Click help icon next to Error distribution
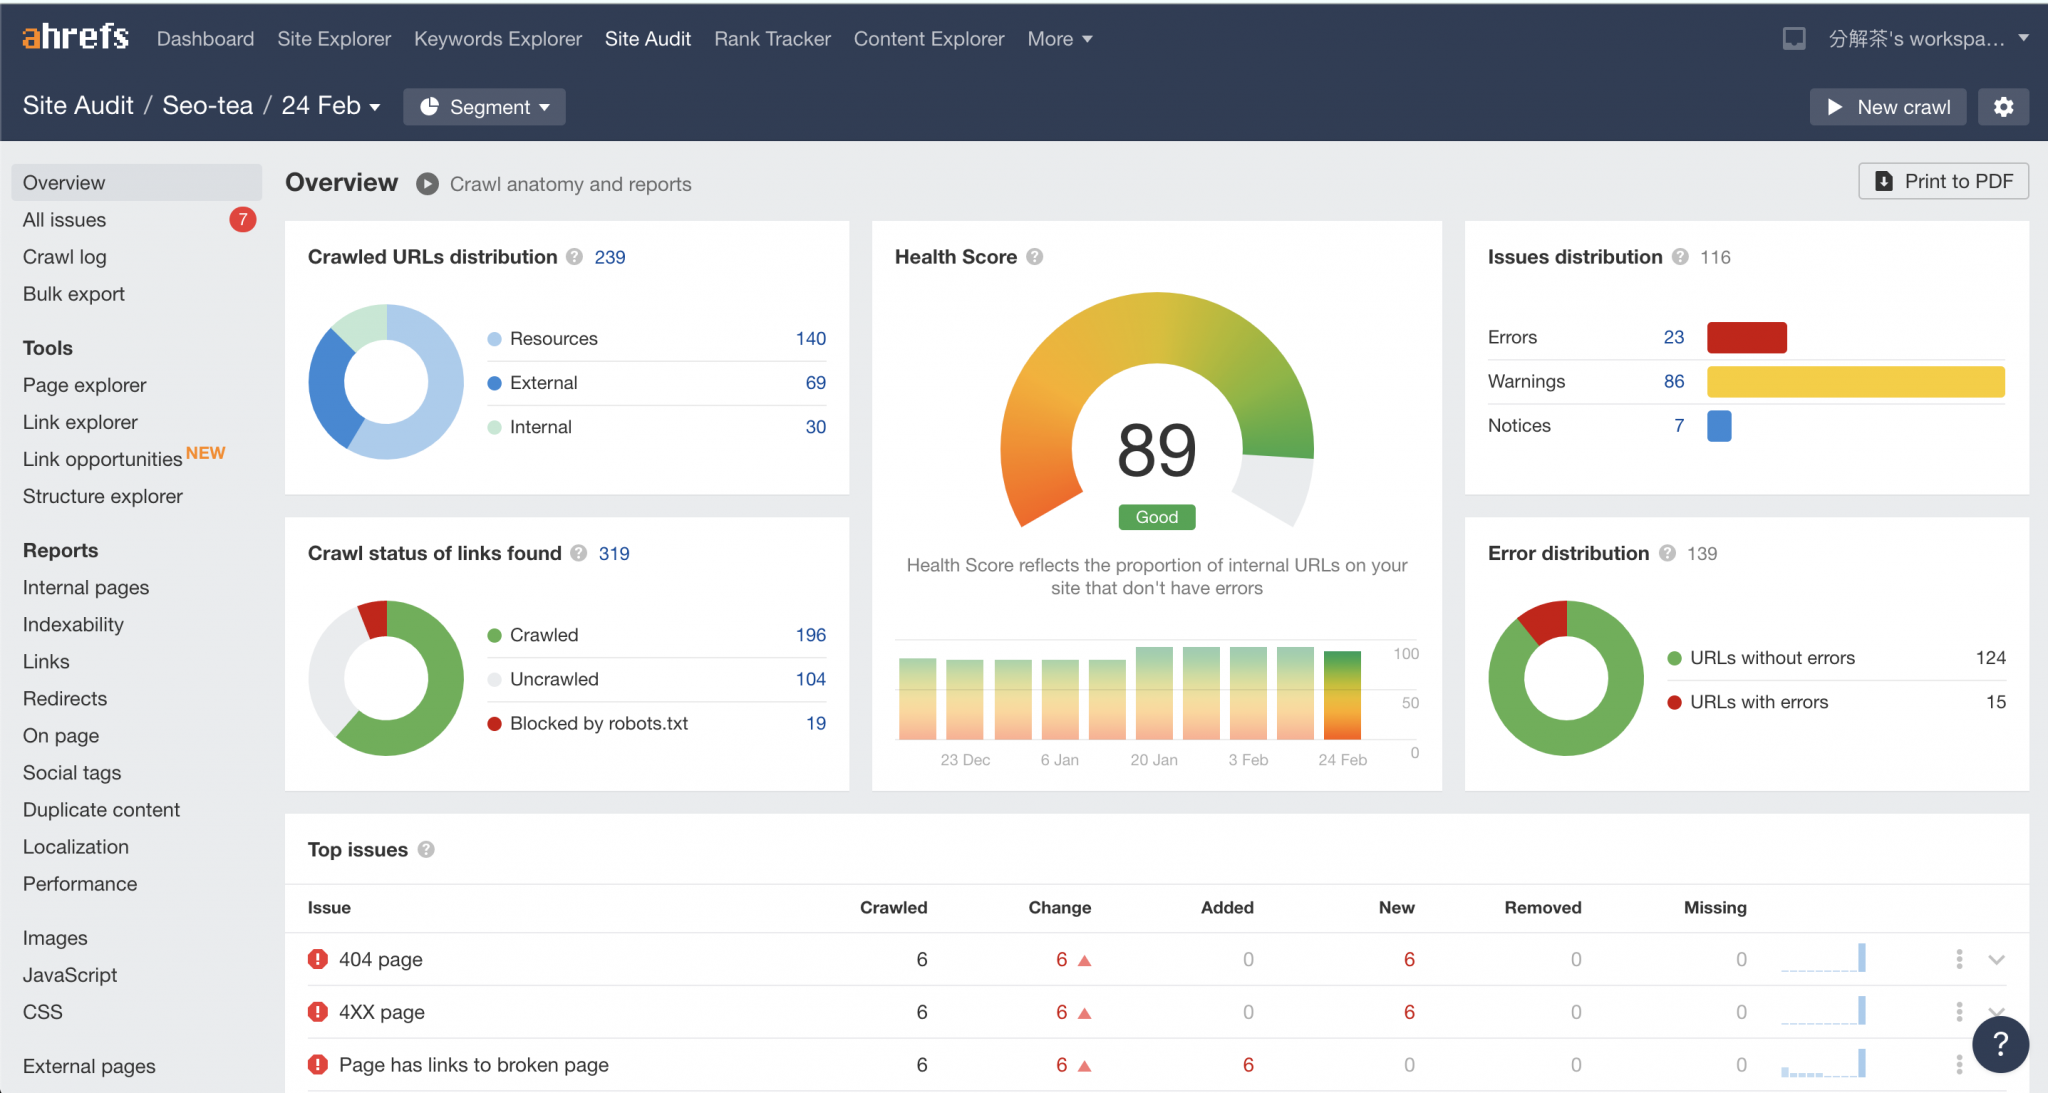This screenshot has height=1093, width=2048. click(1667, 553)
